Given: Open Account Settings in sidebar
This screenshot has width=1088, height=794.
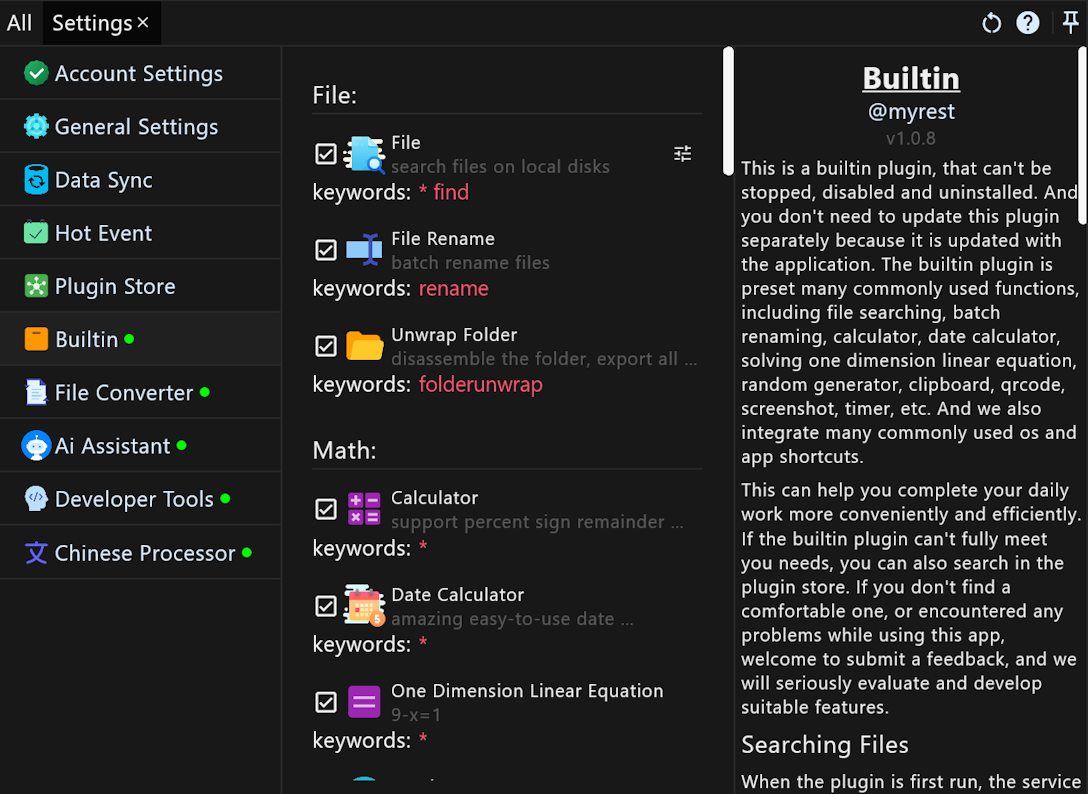Looking at the screenshot, I should [x=139, y=74].
